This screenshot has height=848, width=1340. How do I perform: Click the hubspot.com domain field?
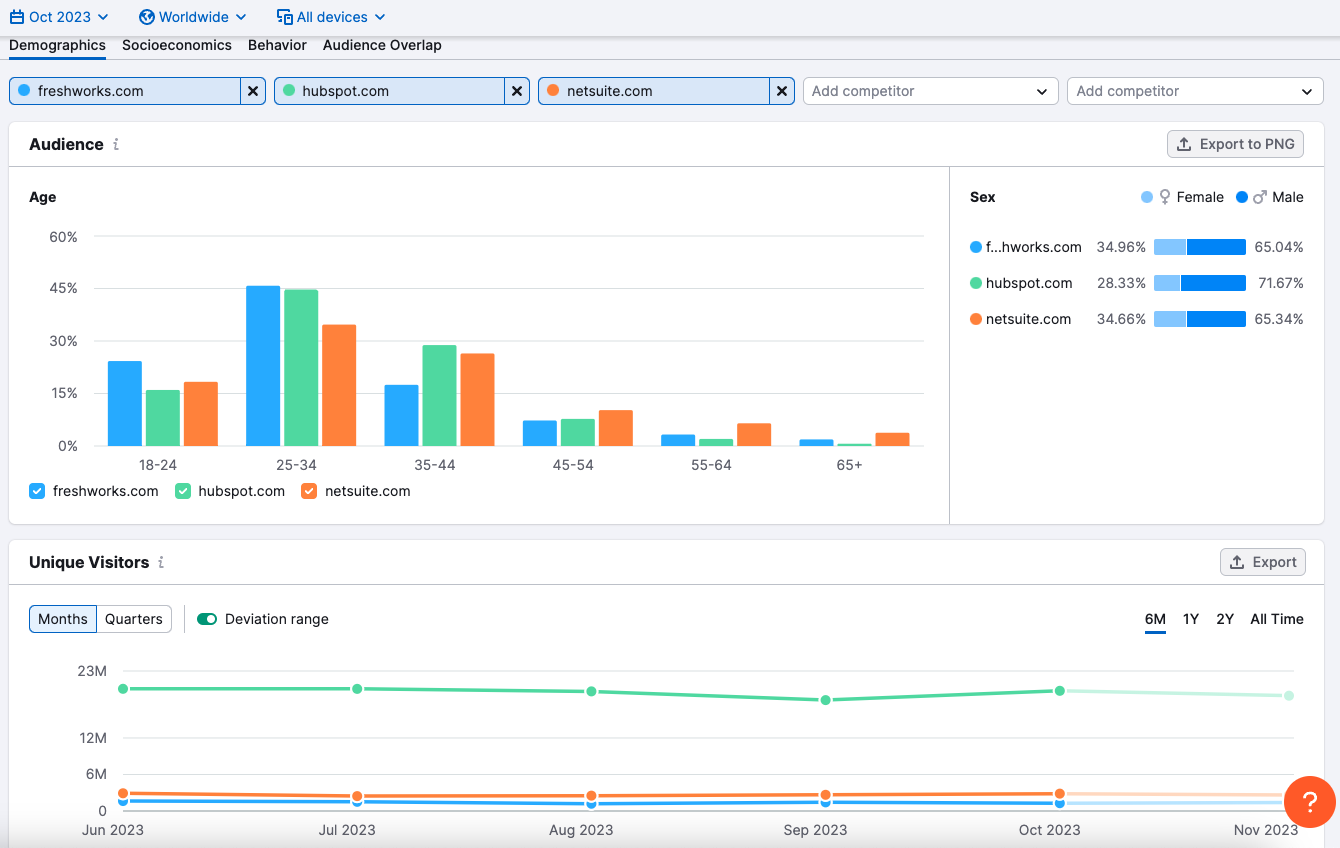(x=390, y=91)
